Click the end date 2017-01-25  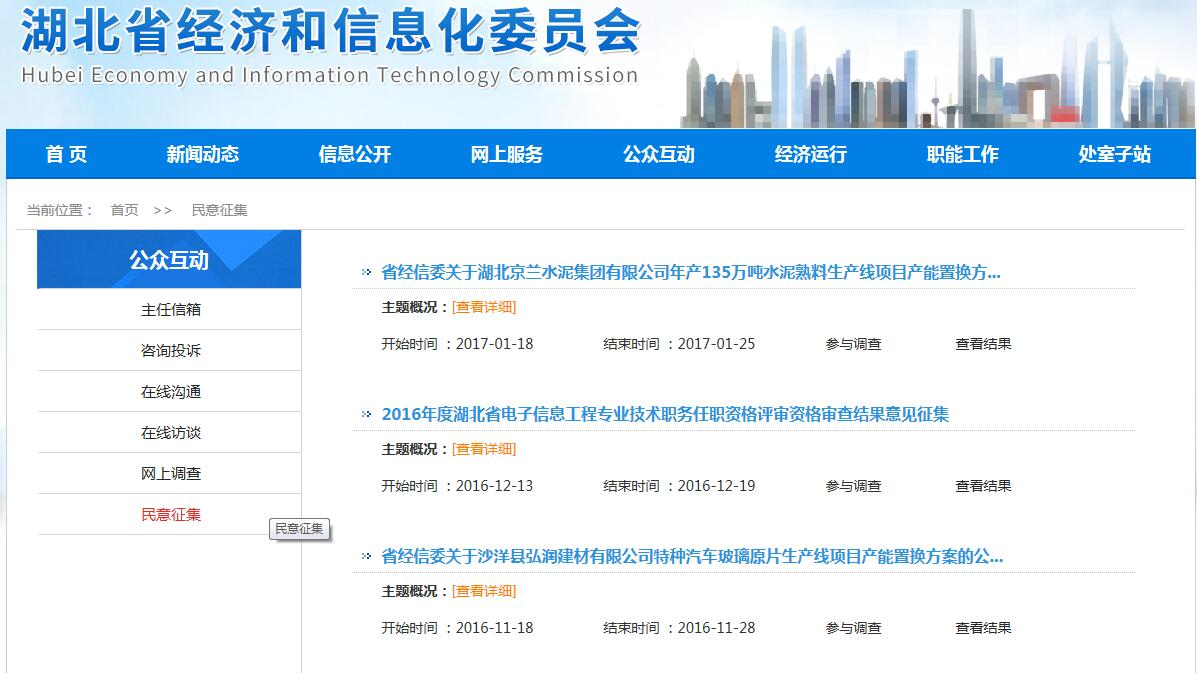716,344
